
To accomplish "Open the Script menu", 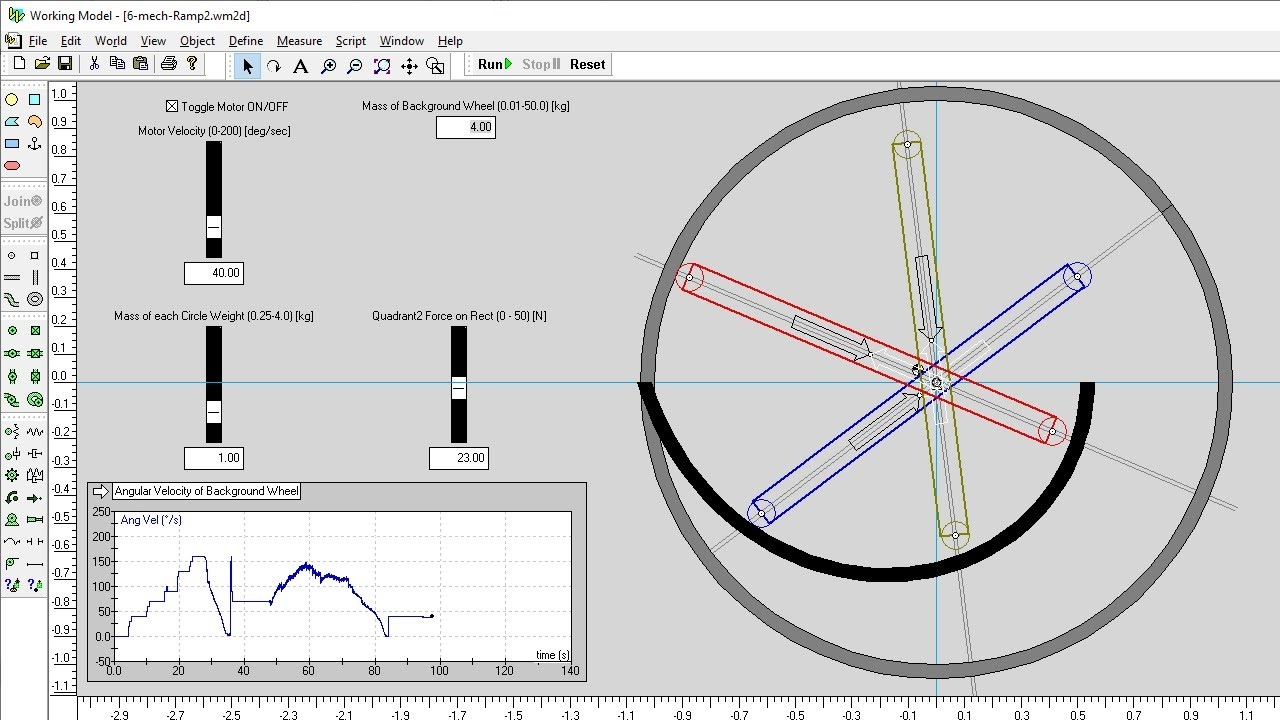I will 350,41.
